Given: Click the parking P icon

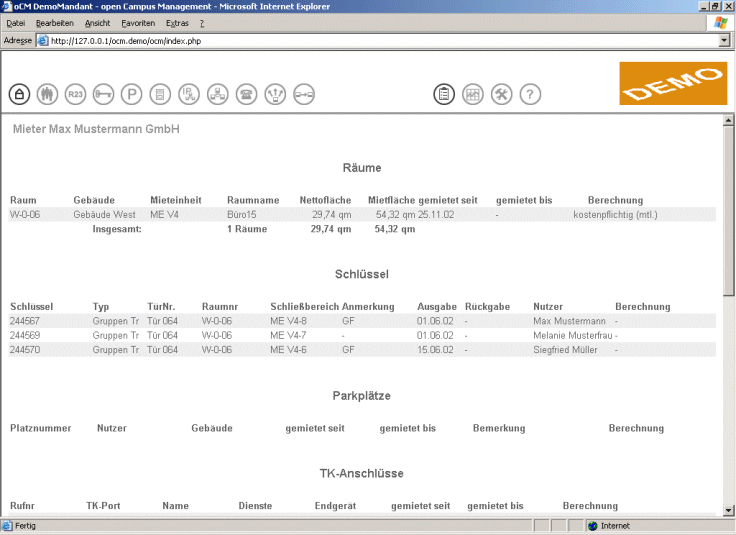Looking at the screenshot, I should (x=131, y=94).
